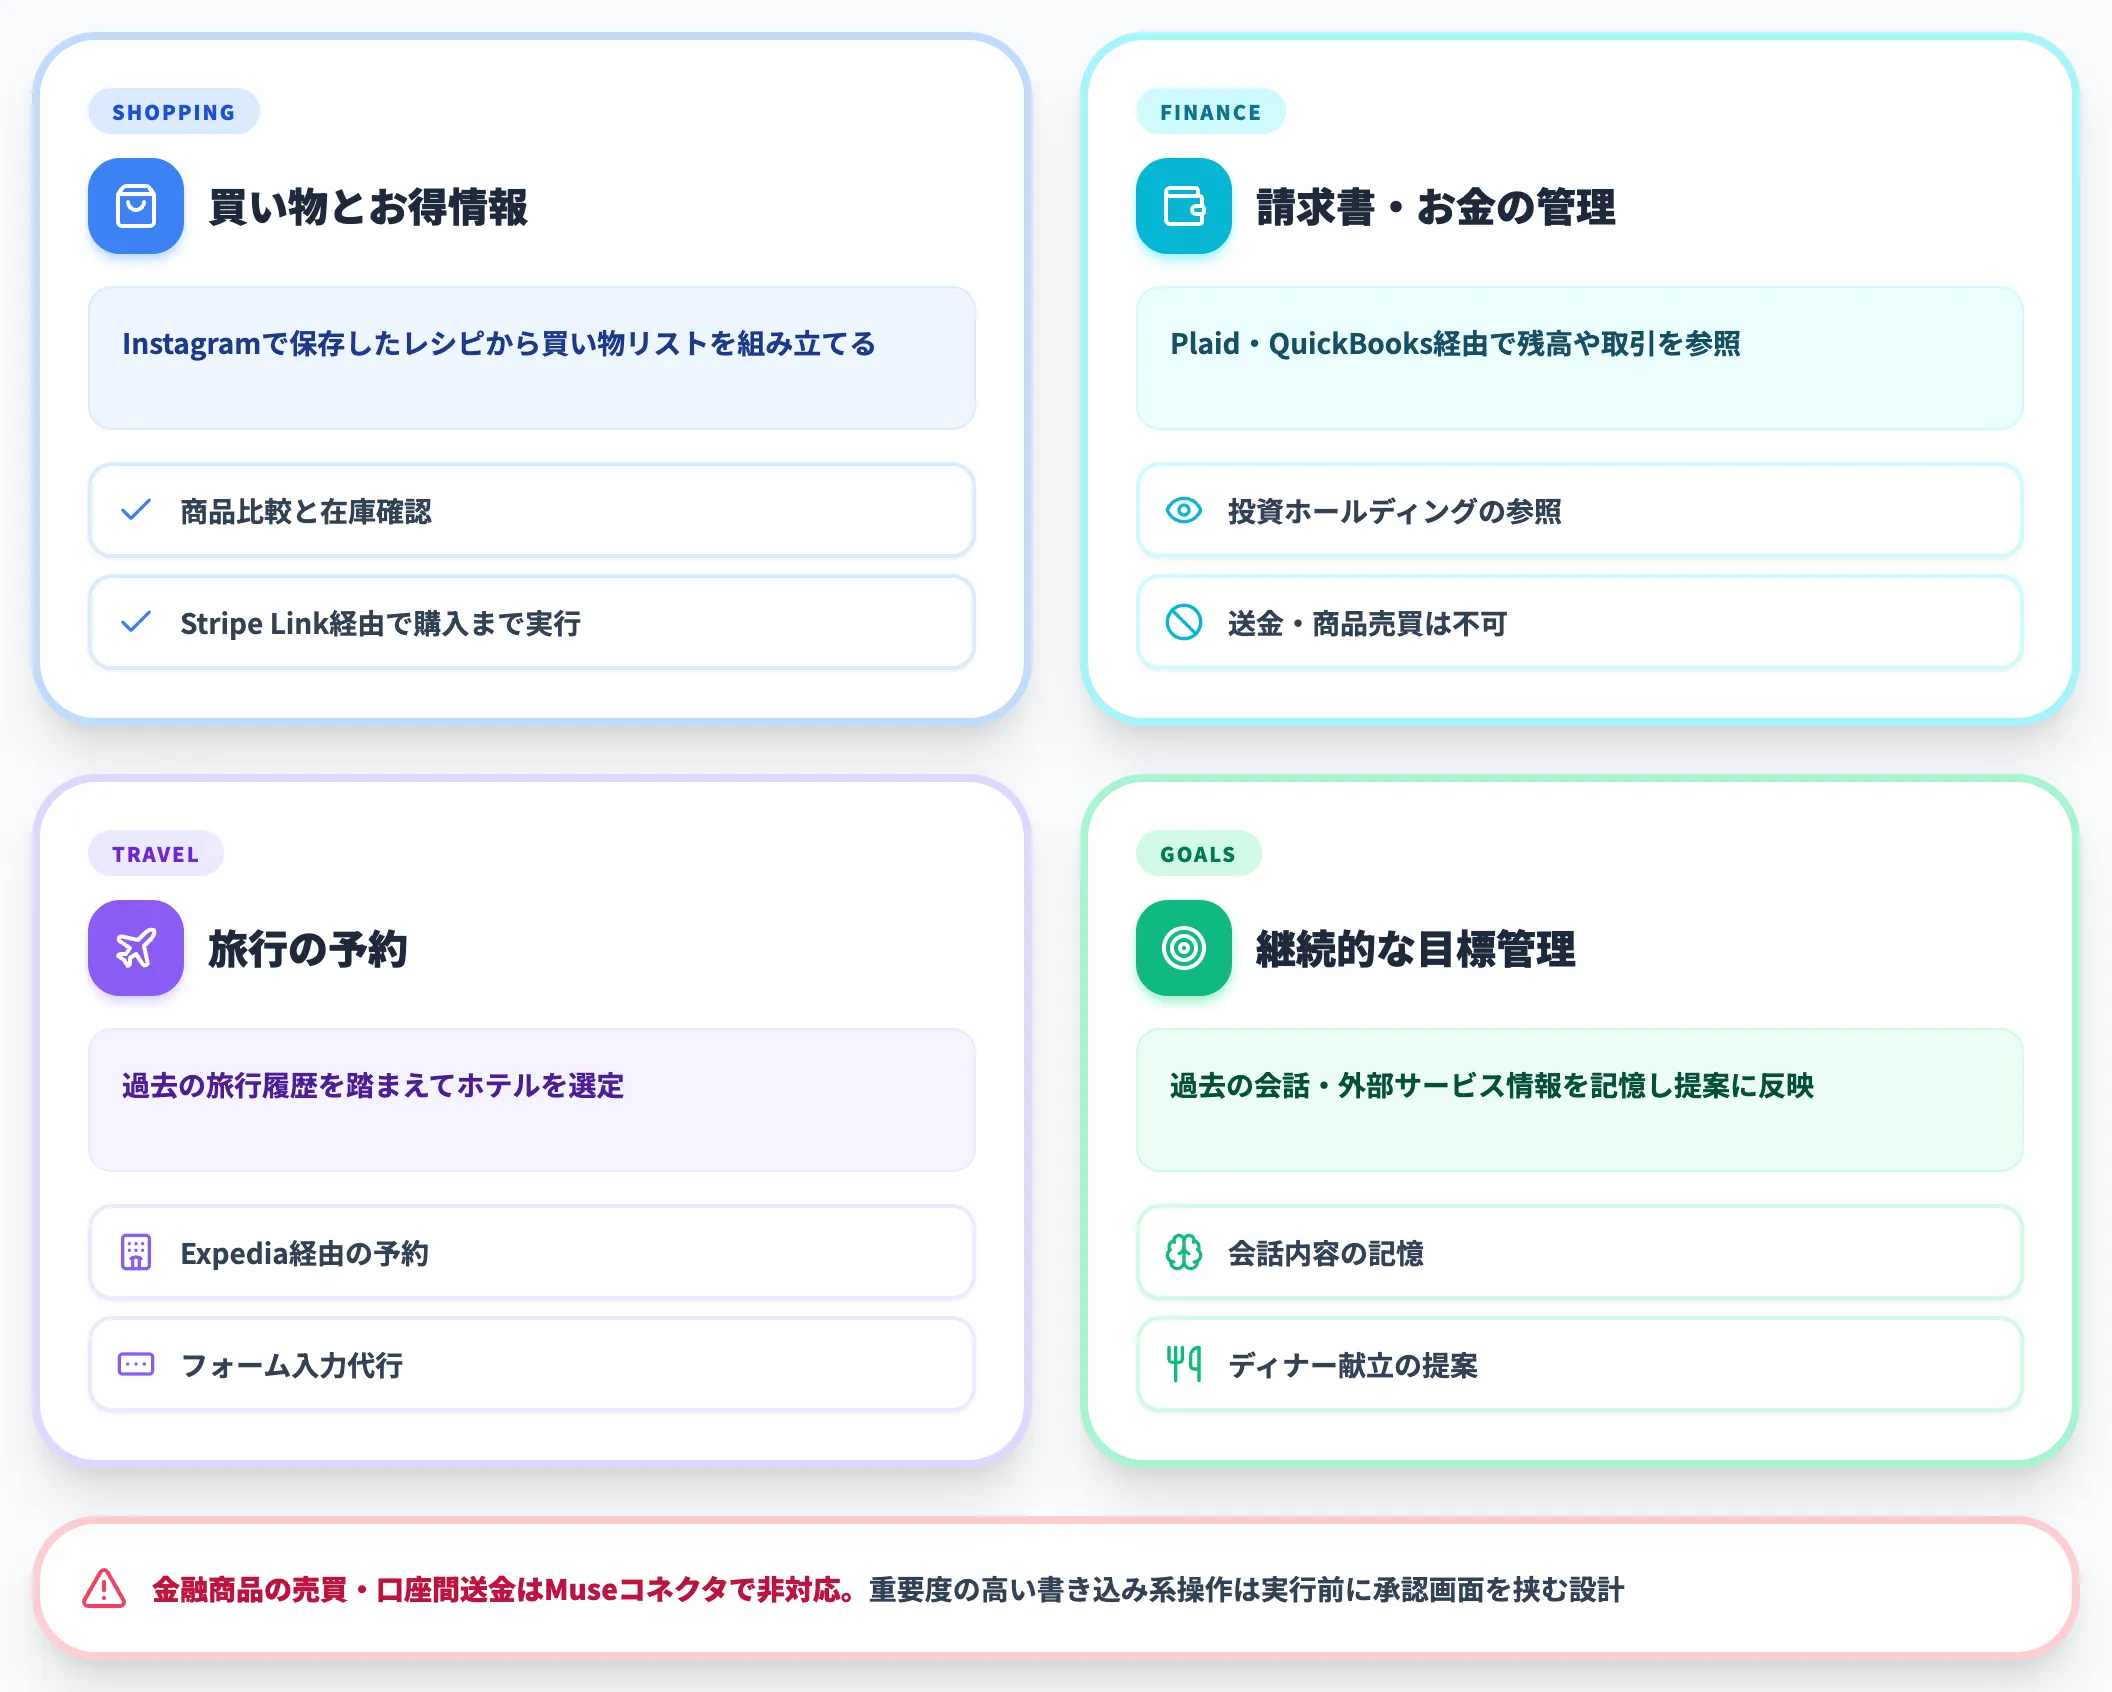
Task: Click the blue shopping bag icon
Action: click(136, 206)
